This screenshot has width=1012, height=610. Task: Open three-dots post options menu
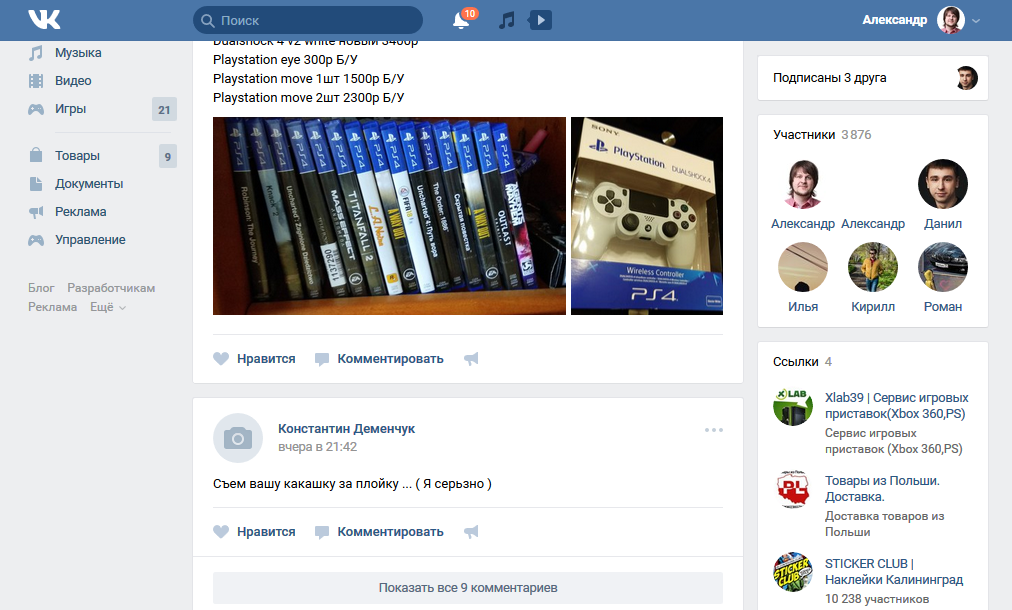(x=713, y=430)
